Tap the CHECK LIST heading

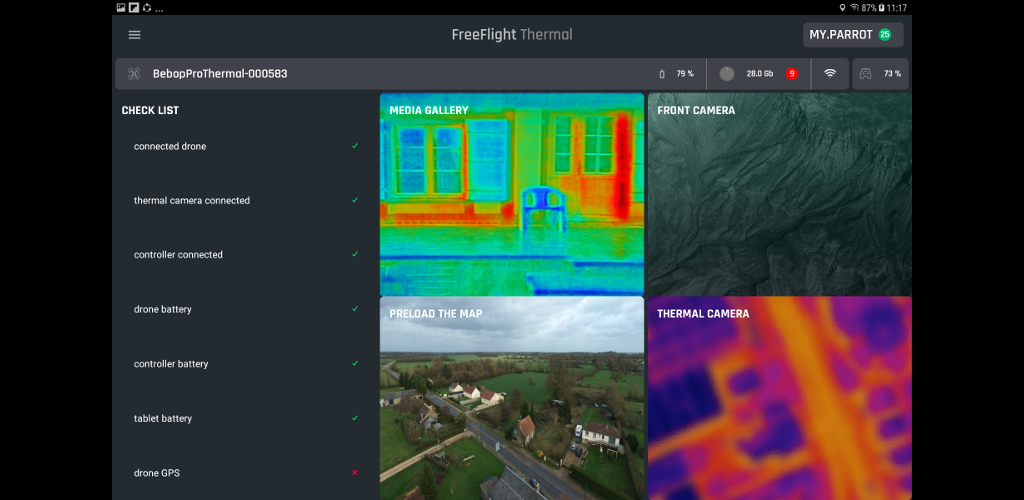click(150, 110)
